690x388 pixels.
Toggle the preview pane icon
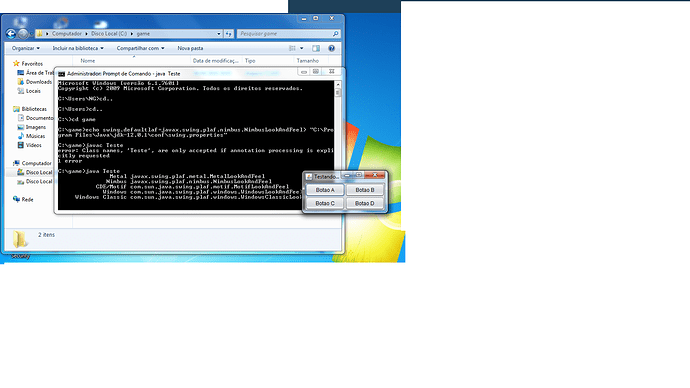pyautogui.click(x=316, y=48)
